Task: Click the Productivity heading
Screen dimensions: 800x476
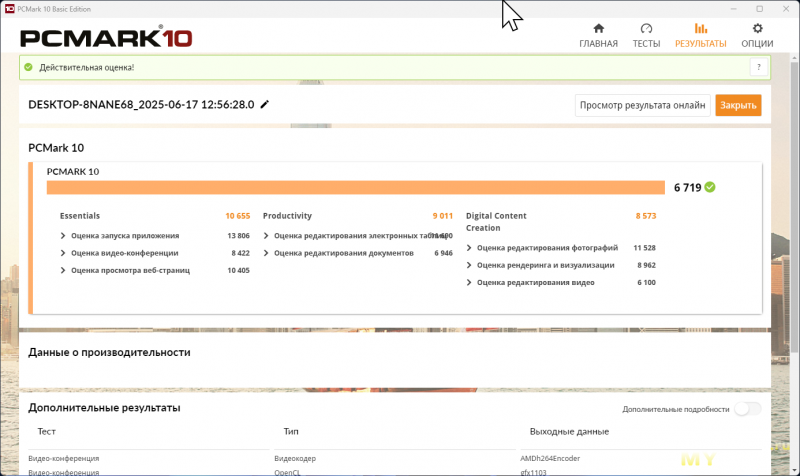Action: [x=287, y=216]
